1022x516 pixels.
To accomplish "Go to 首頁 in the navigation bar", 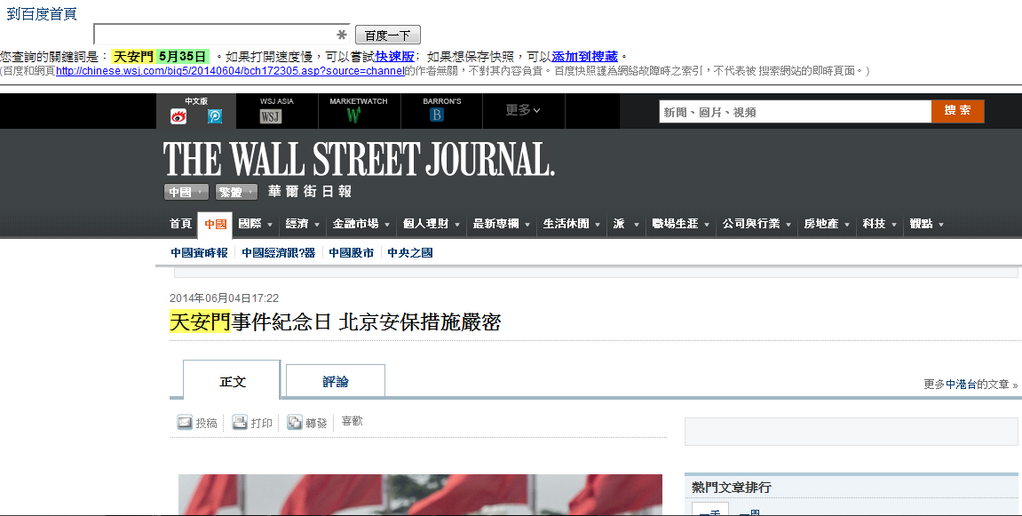I will (181, 224).
